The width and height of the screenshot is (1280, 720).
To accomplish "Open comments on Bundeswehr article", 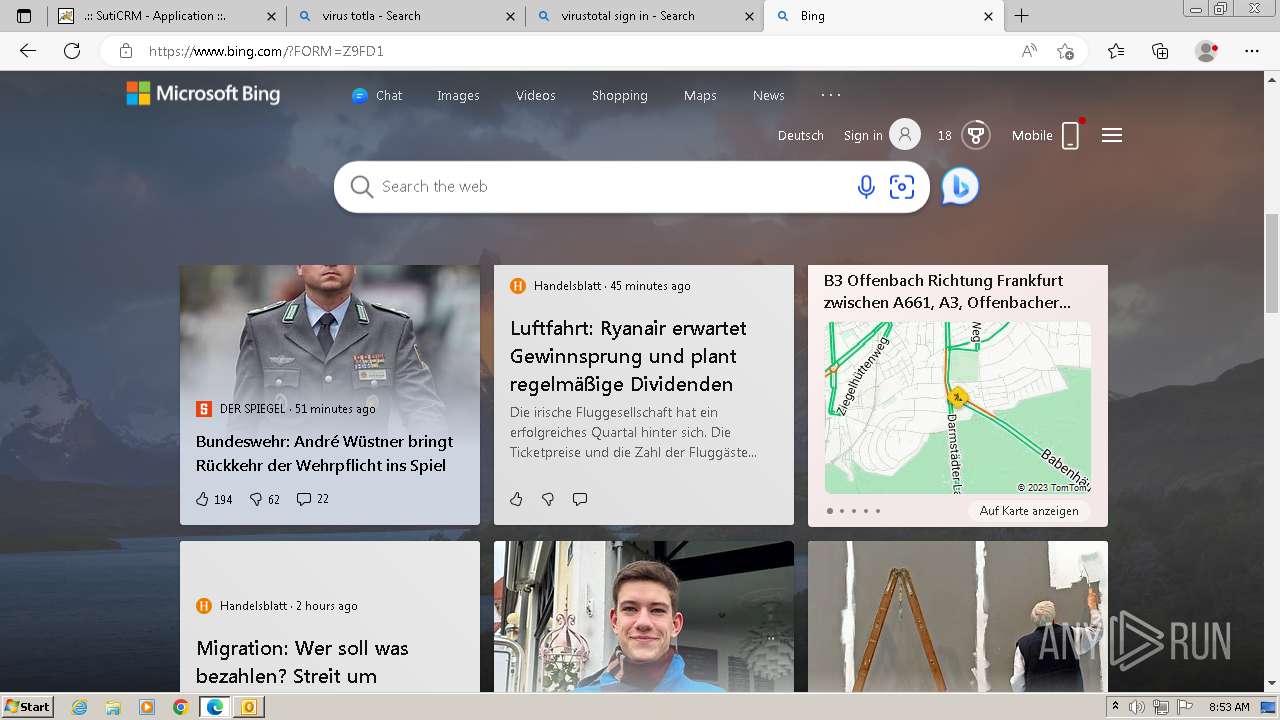I will pyautogui.click(x=304, y=499).
